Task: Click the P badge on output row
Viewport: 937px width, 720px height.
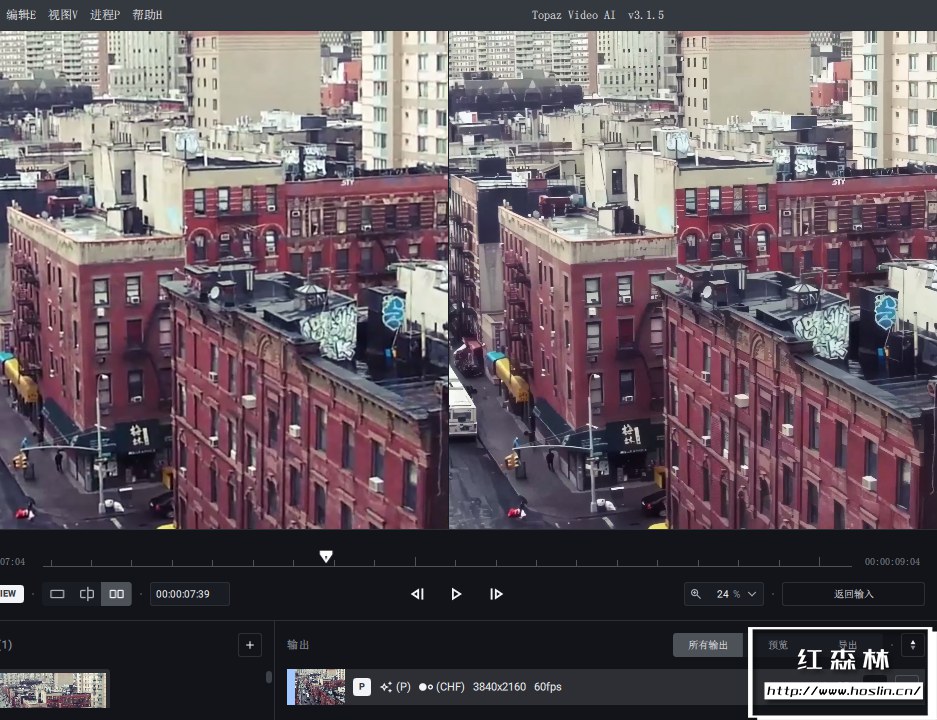Action: [362, 687]
